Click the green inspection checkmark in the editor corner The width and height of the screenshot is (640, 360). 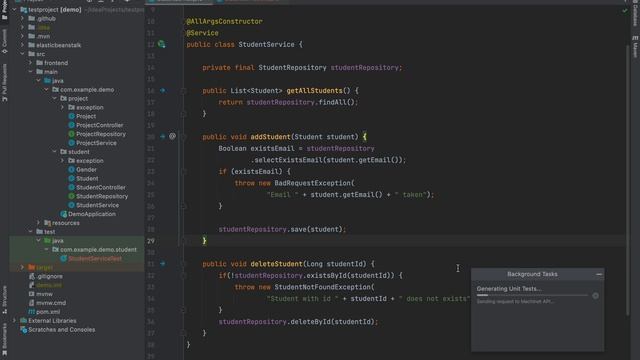[625, 11]
